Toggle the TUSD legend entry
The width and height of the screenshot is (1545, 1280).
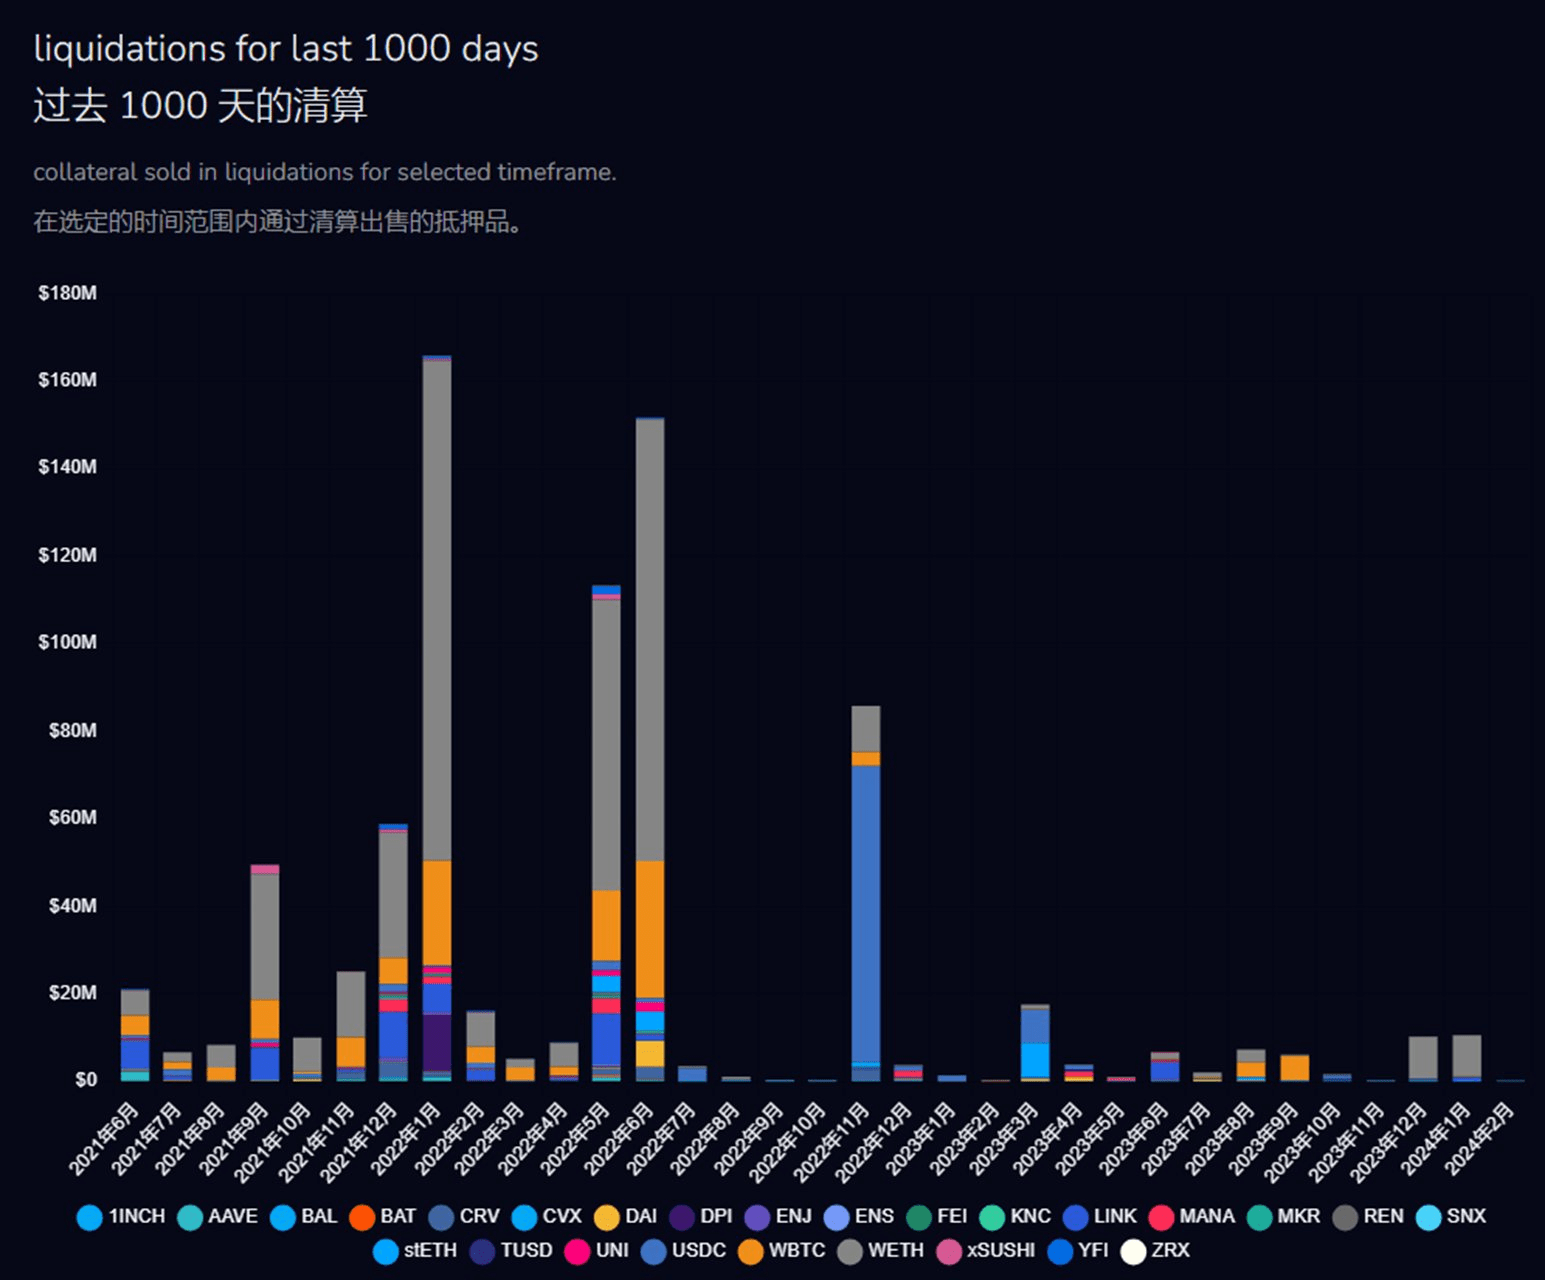(x=511, y=1251)
